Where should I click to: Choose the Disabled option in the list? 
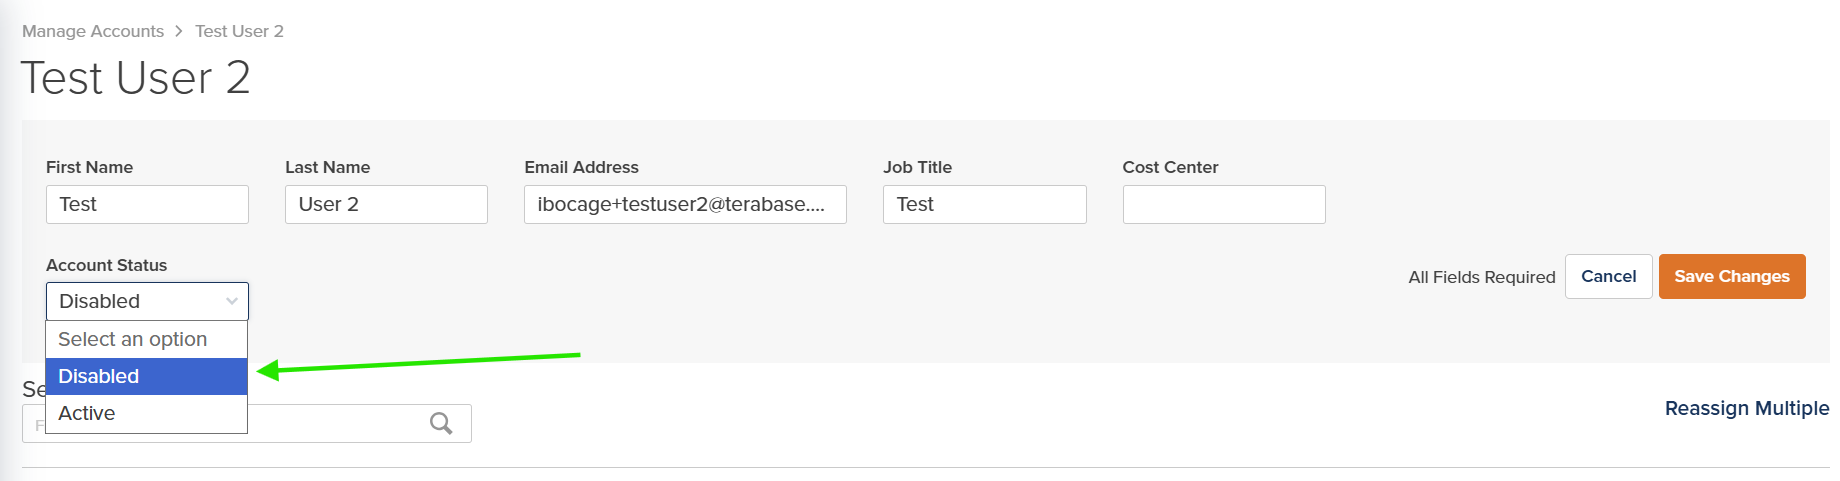(x=147, y=376)
